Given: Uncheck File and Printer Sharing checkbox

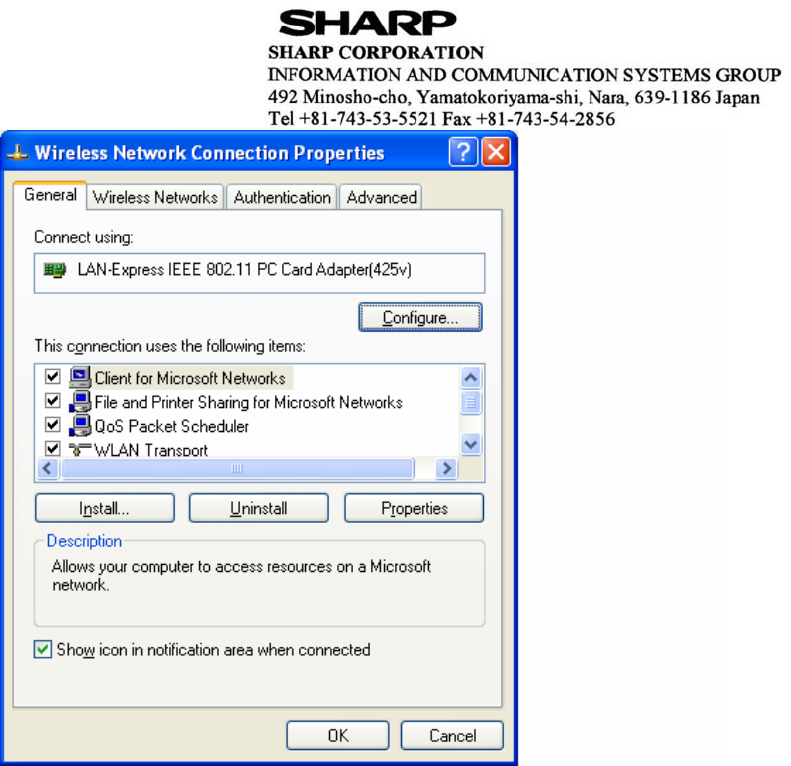Looking at the screenshot, I should [52, 401].
